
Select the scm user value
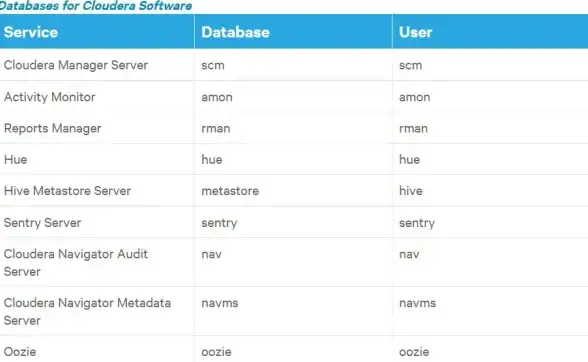411,65
